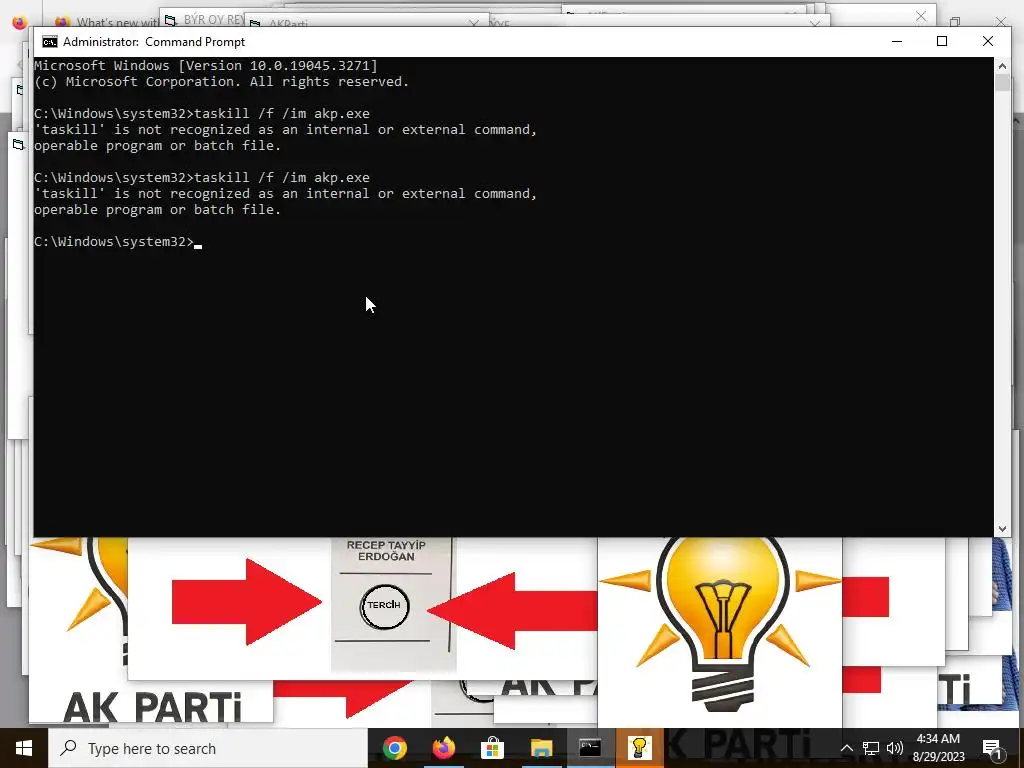Maximize the Command Prompt window
This screenshot has height=768, width=1024.
[x=942, y=41]
